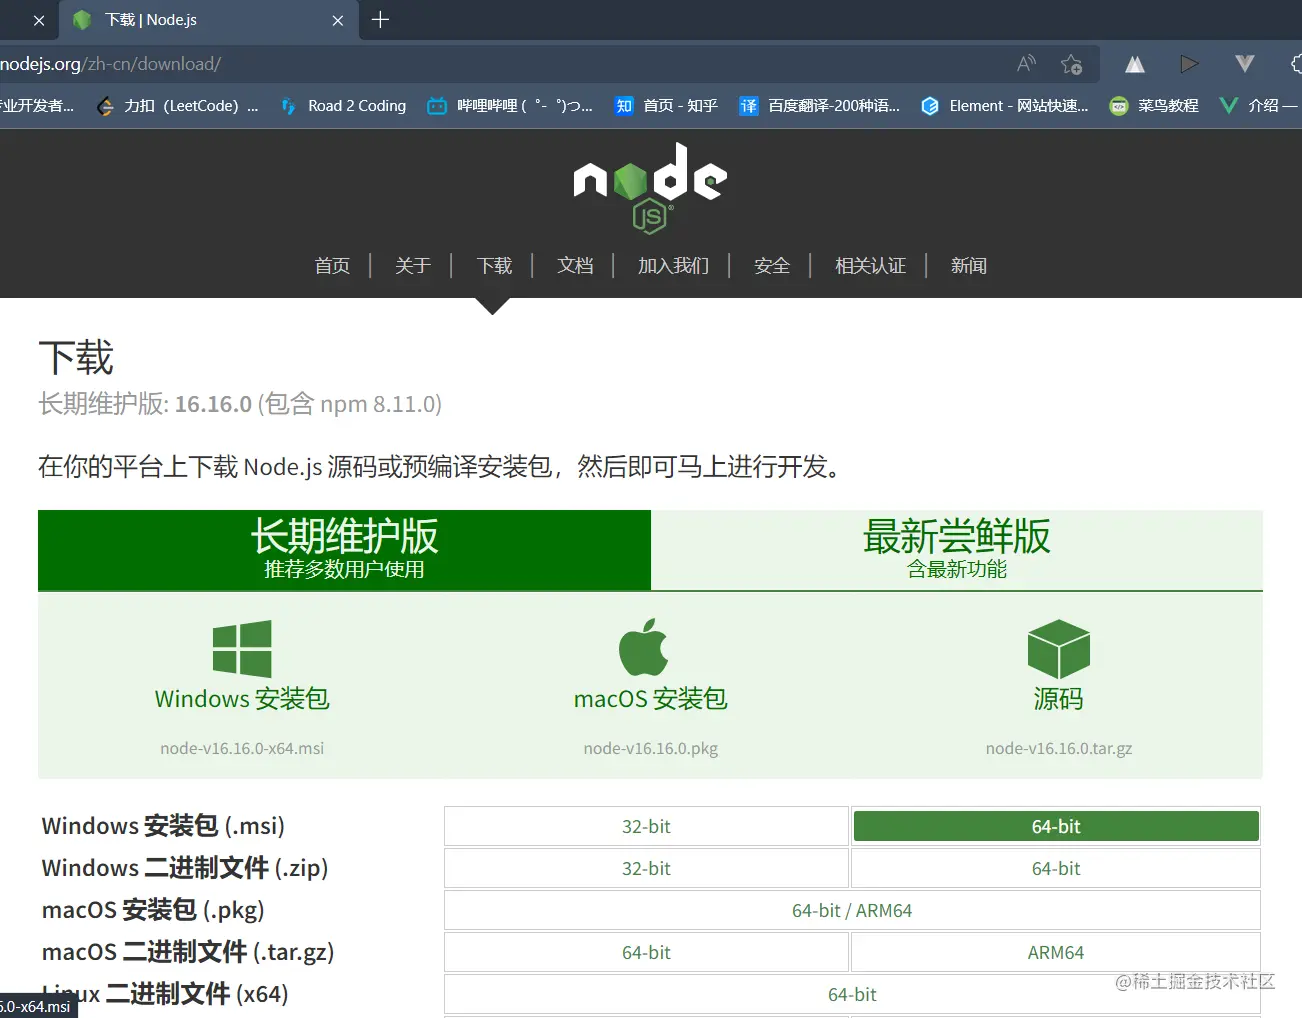The width and height of the screenshot is (1302, 1018).
Task: Click the 加入我们 link
Action: [673, 265]
